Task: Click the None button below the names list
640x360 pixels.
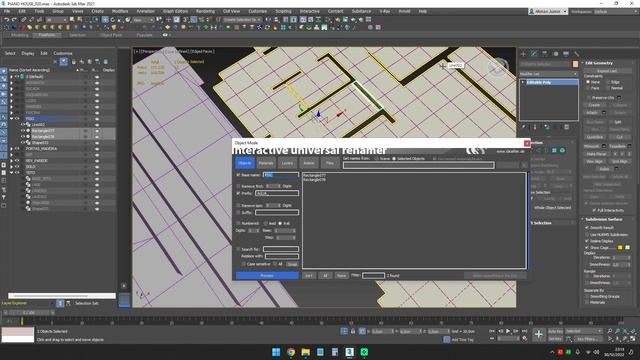Action: [341, 276]
